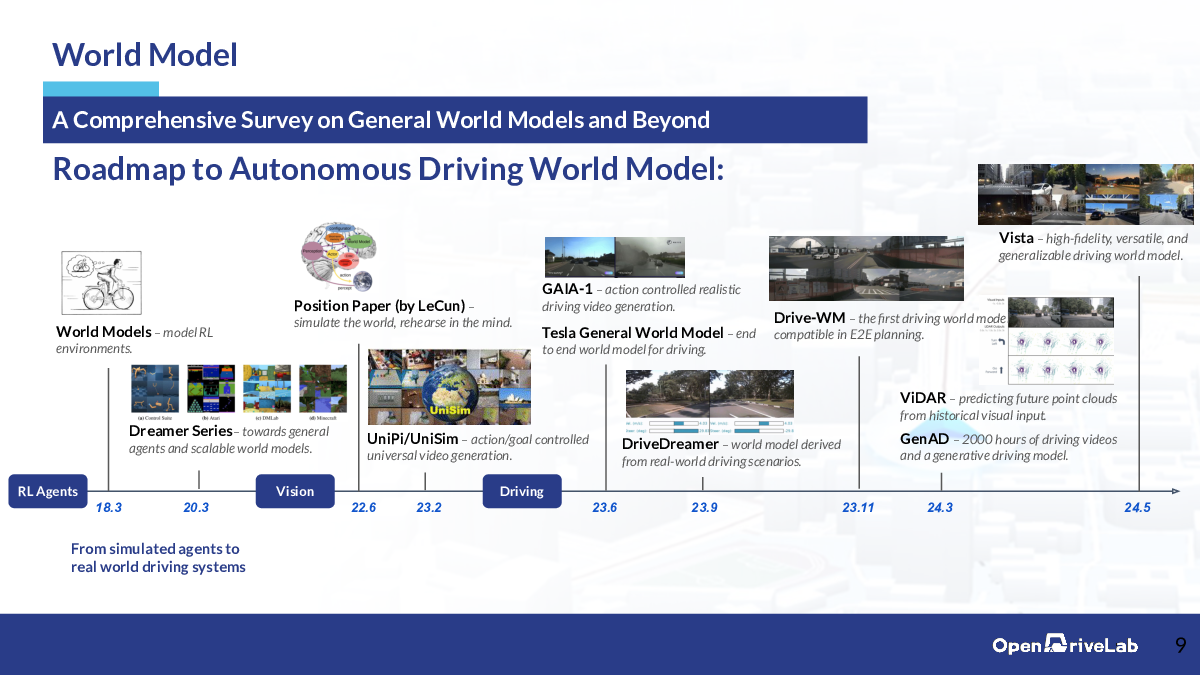
Task: Click the World Model slide title
Action: [x=145, y=54]
